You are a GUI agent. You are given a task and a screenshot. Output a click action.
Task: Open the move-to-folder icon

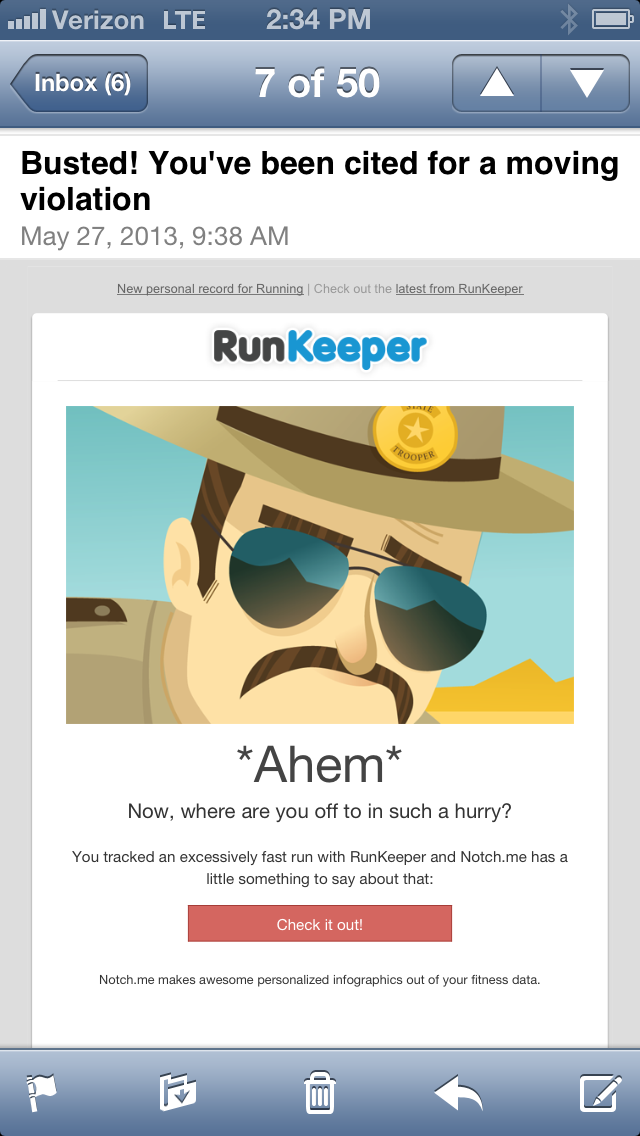[178, 1093]
